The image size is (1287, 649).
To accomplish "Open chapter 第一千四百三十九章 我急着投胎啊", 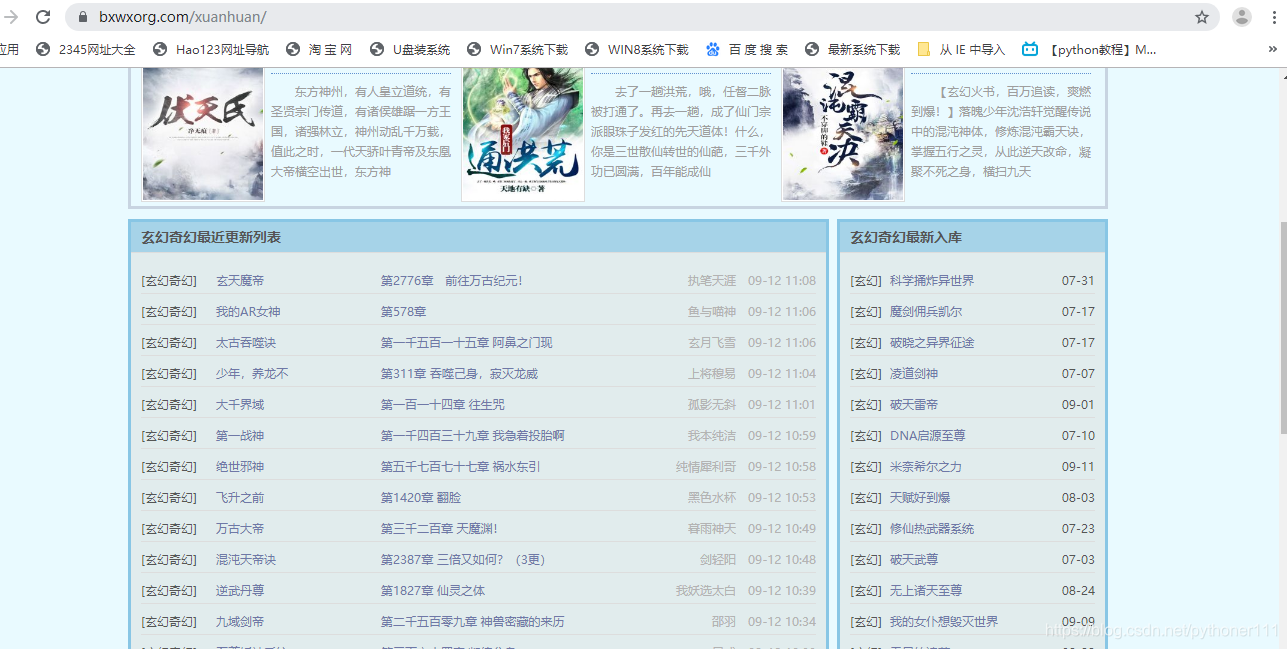I will pyautogui.click(x=473, y=436).
